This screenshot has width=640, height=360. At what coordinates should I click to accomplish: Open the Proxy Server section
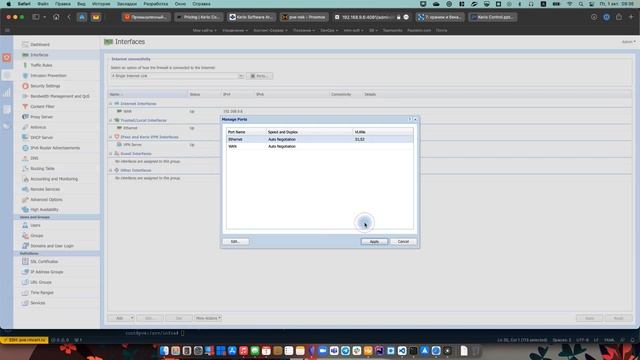tap(41, 117)
